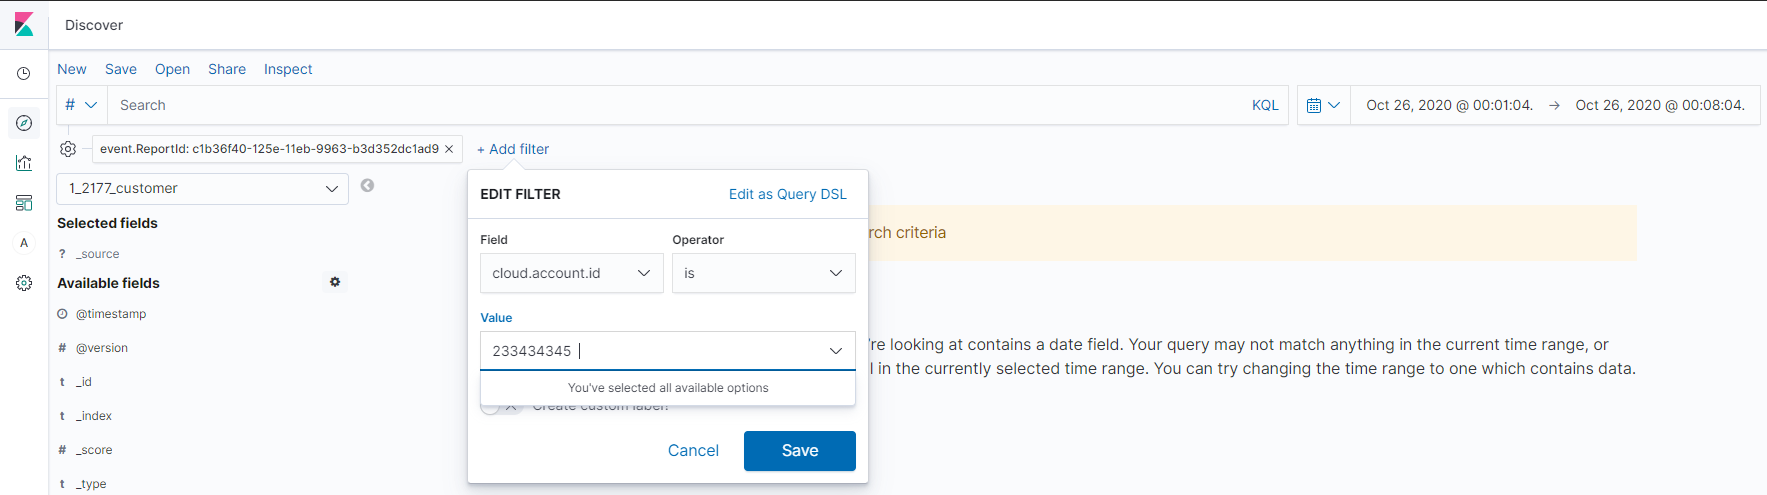Expand the Operator dropdown showing 'is'
The image size is (1767, 495).
point(763,273)
